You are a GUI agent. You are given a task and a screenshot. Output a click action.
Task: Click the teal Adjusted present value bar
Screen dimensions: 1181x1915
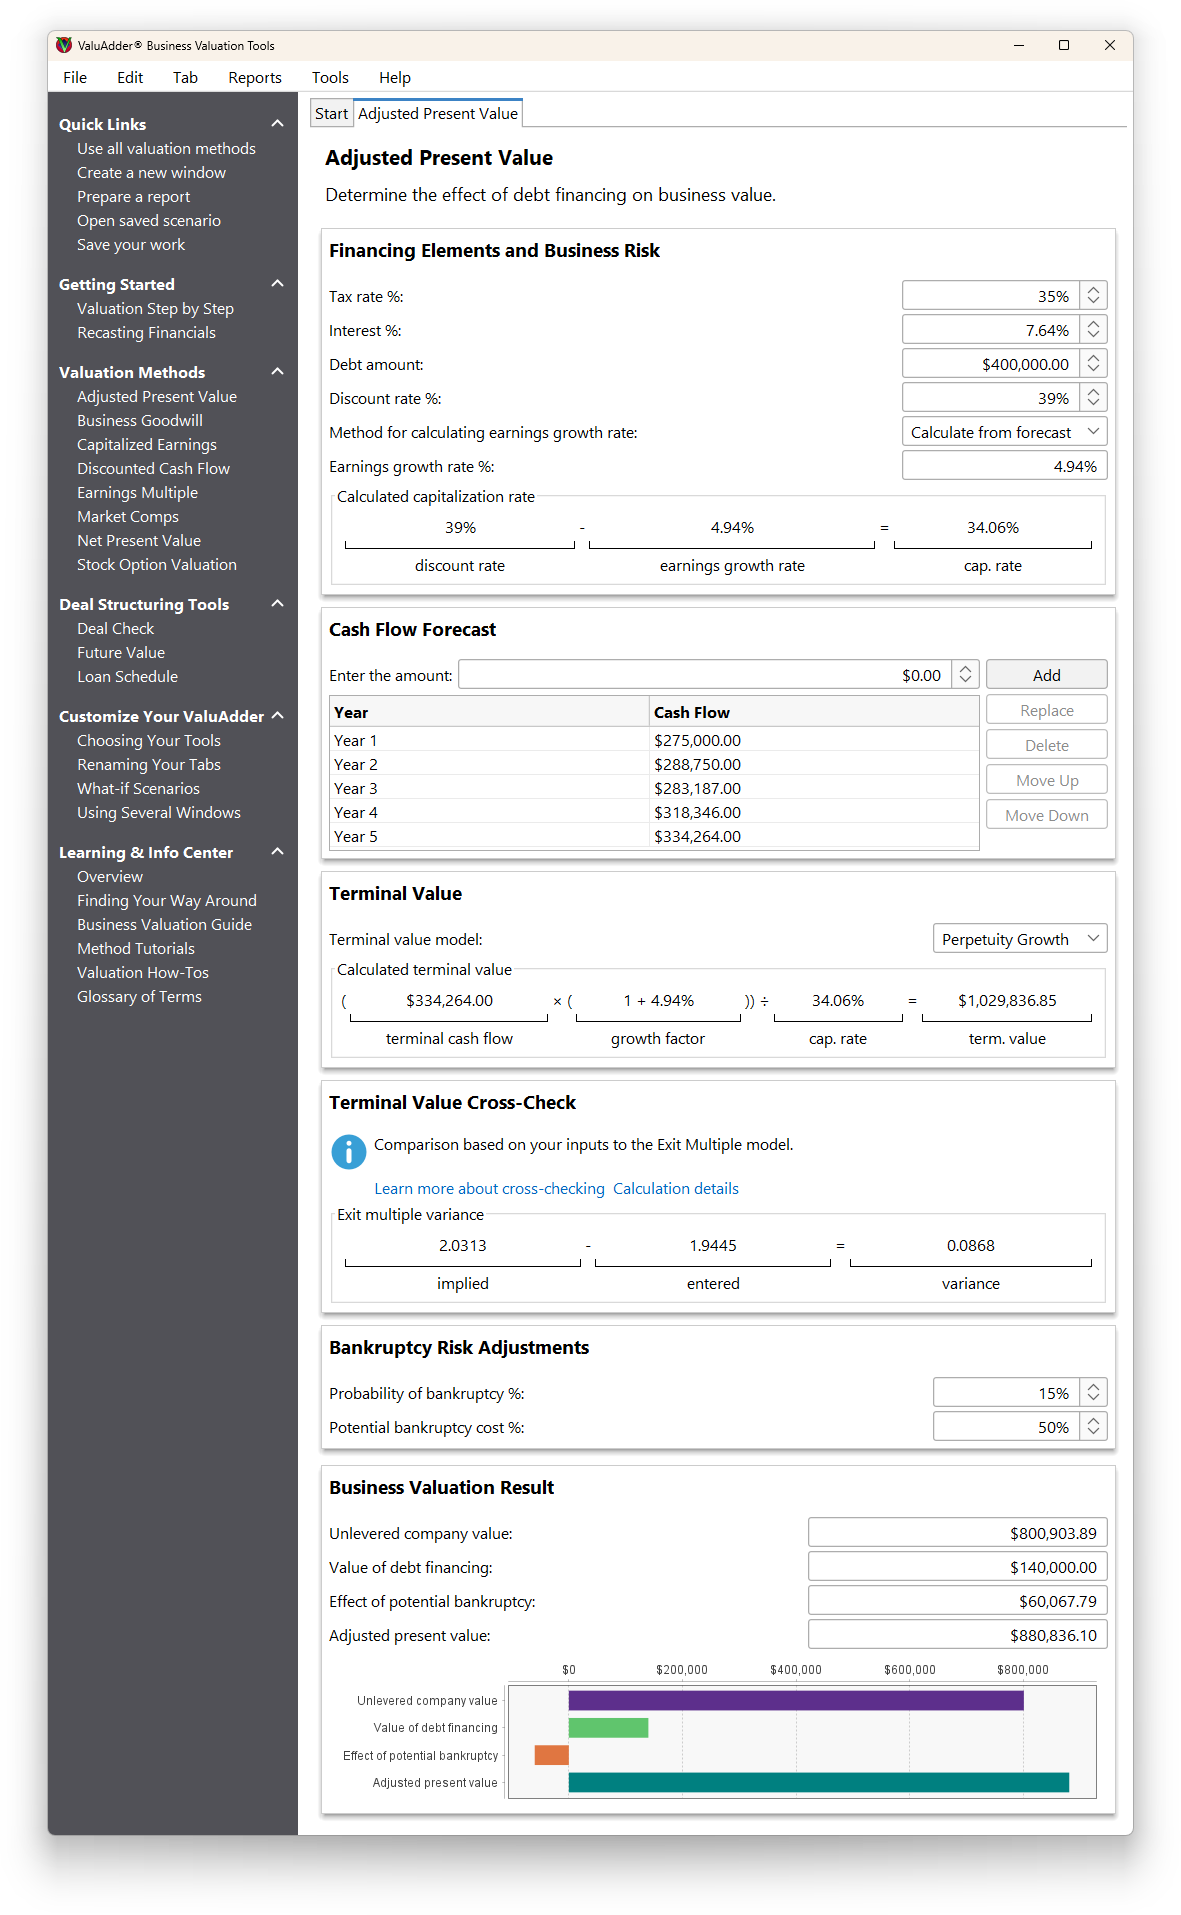coord(819,1782)
